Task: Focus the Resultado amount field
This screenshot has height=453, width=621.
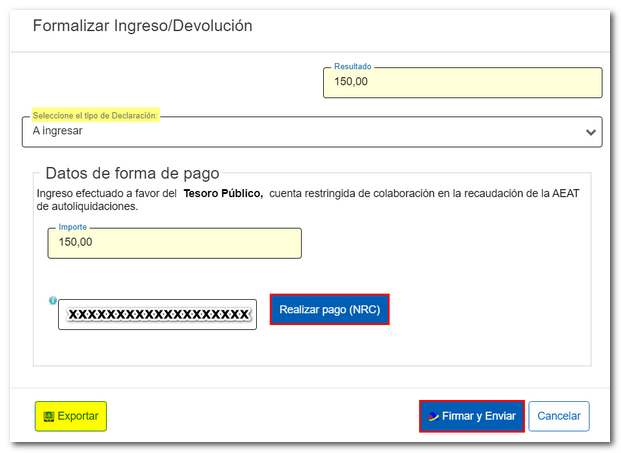Action: coord(462,83)
